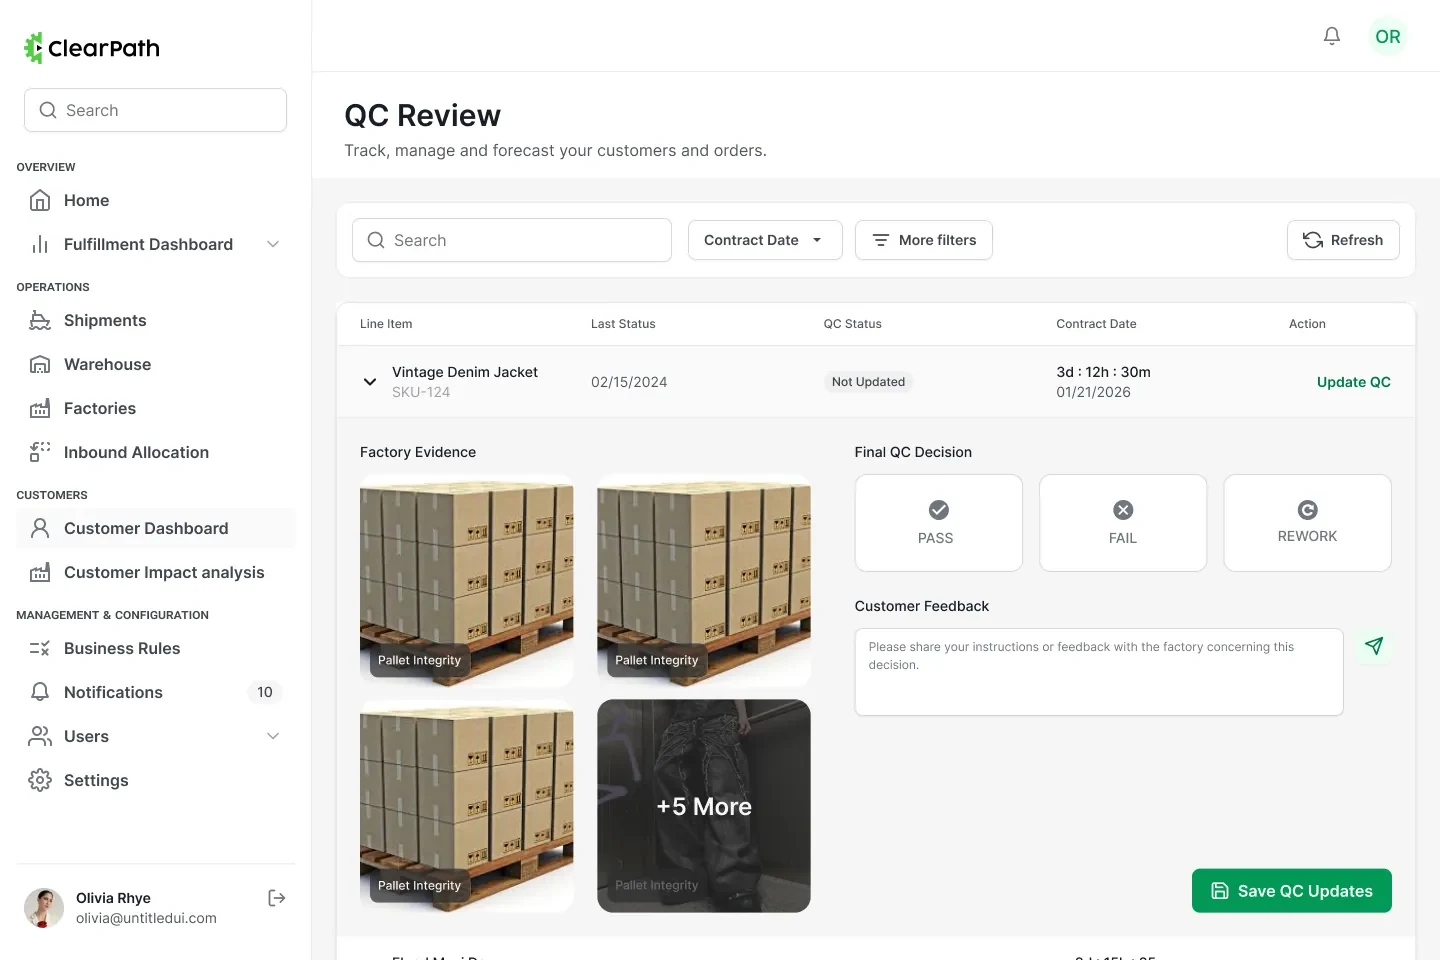
Task: Click the Customer Impact analysis icon
Action: [x=40, y=572]
